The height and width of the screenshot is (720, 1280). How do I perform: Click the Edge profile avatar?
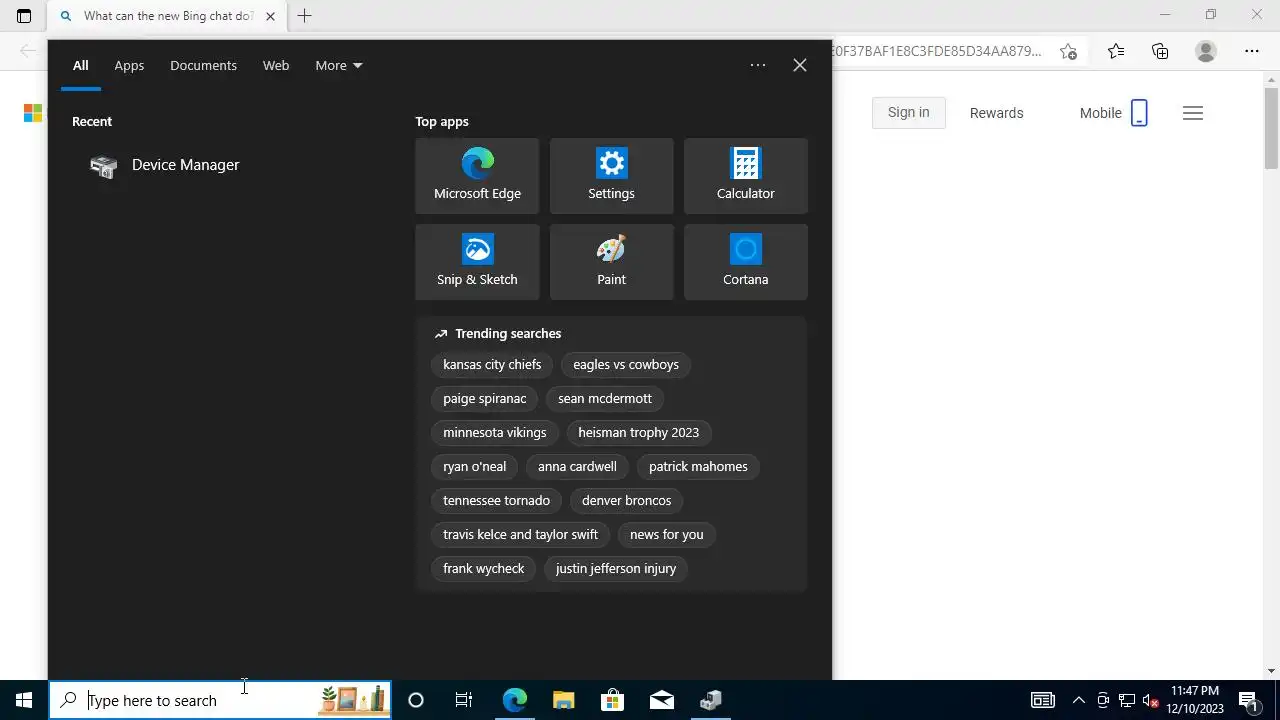point(1206,51)
